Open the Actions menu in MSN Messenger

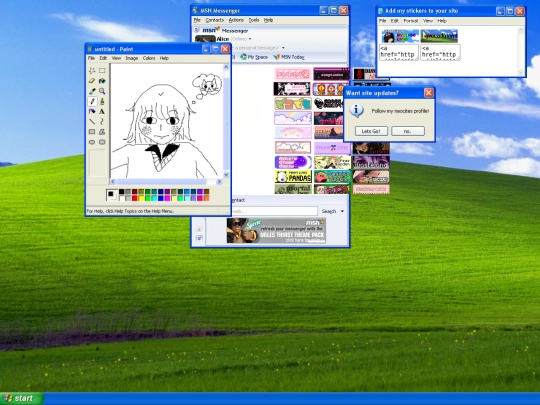236,20
